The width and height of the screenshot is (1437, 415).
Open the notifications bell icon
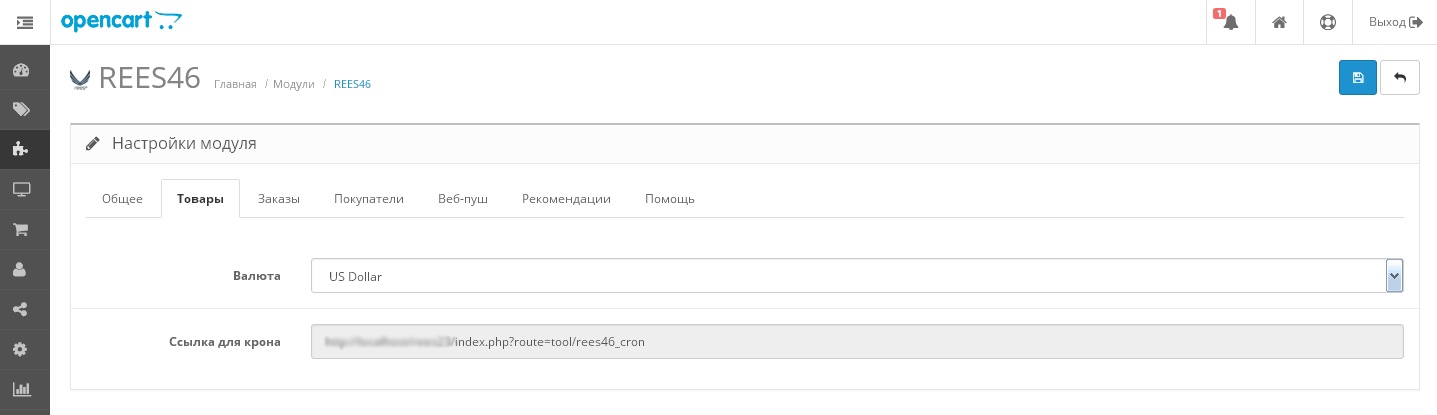(1230, 22)
